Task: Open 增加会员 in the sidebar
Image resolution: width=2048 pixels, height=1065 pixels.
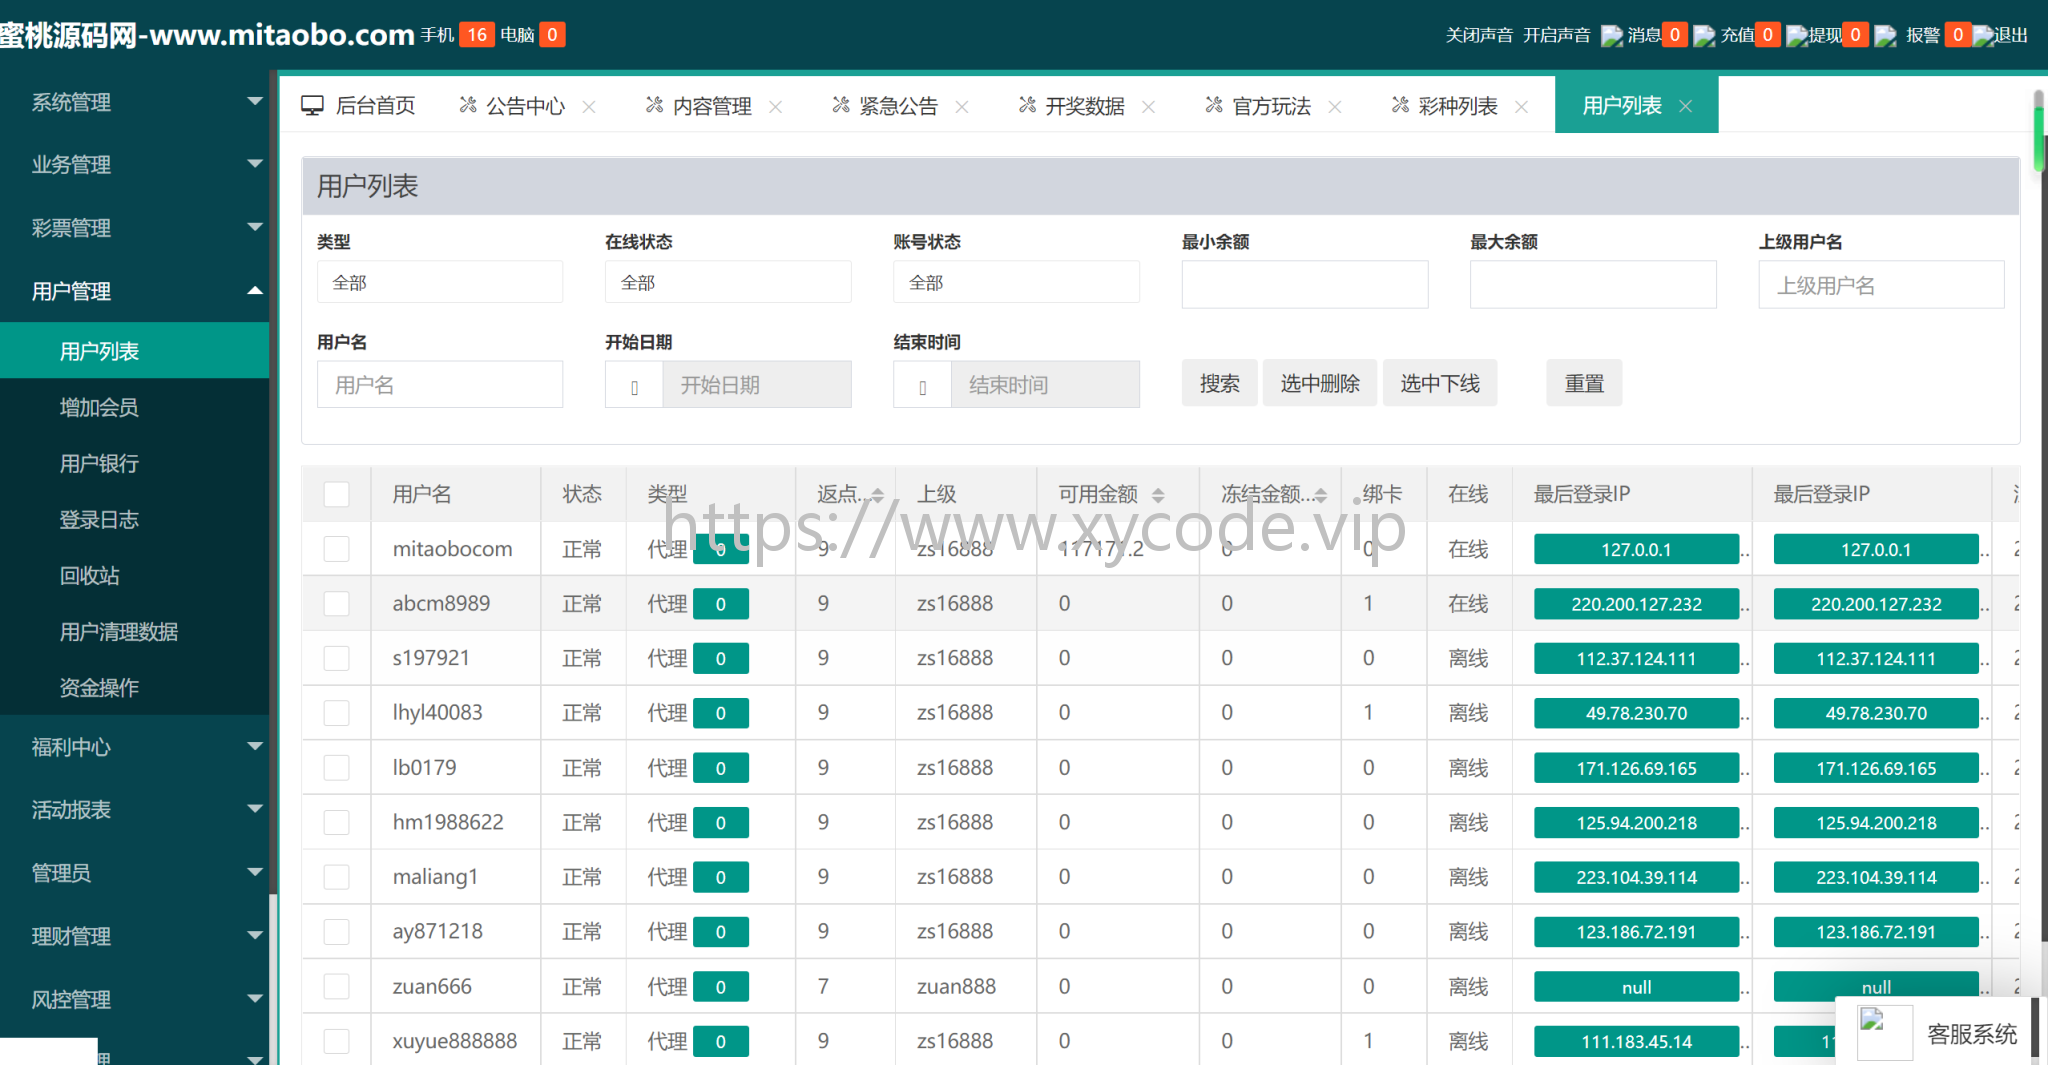Action: point(135,407)
